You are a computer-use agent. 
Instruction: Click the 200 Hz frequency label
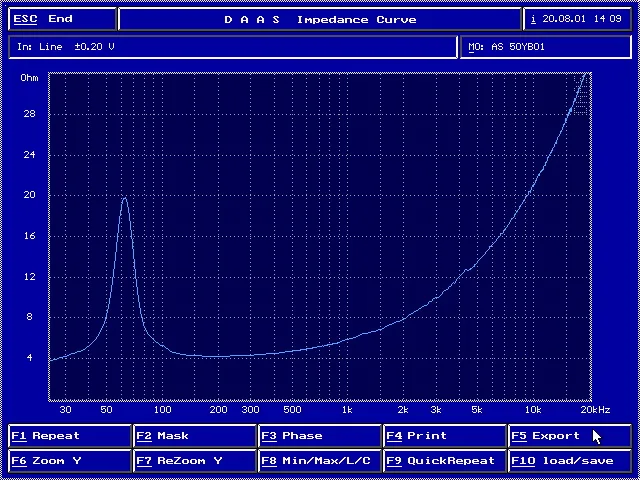click(219, 409)
